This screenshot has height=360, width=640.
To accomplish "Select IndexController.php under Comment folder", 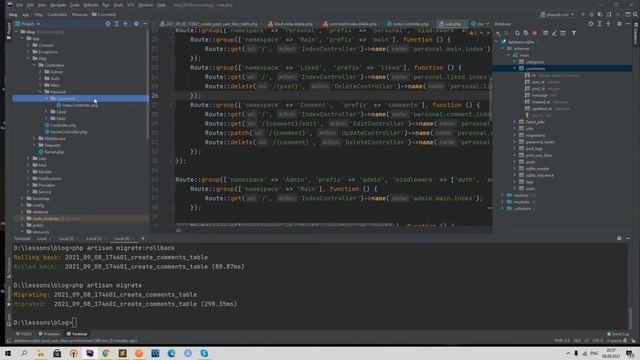I will [78, 105].
